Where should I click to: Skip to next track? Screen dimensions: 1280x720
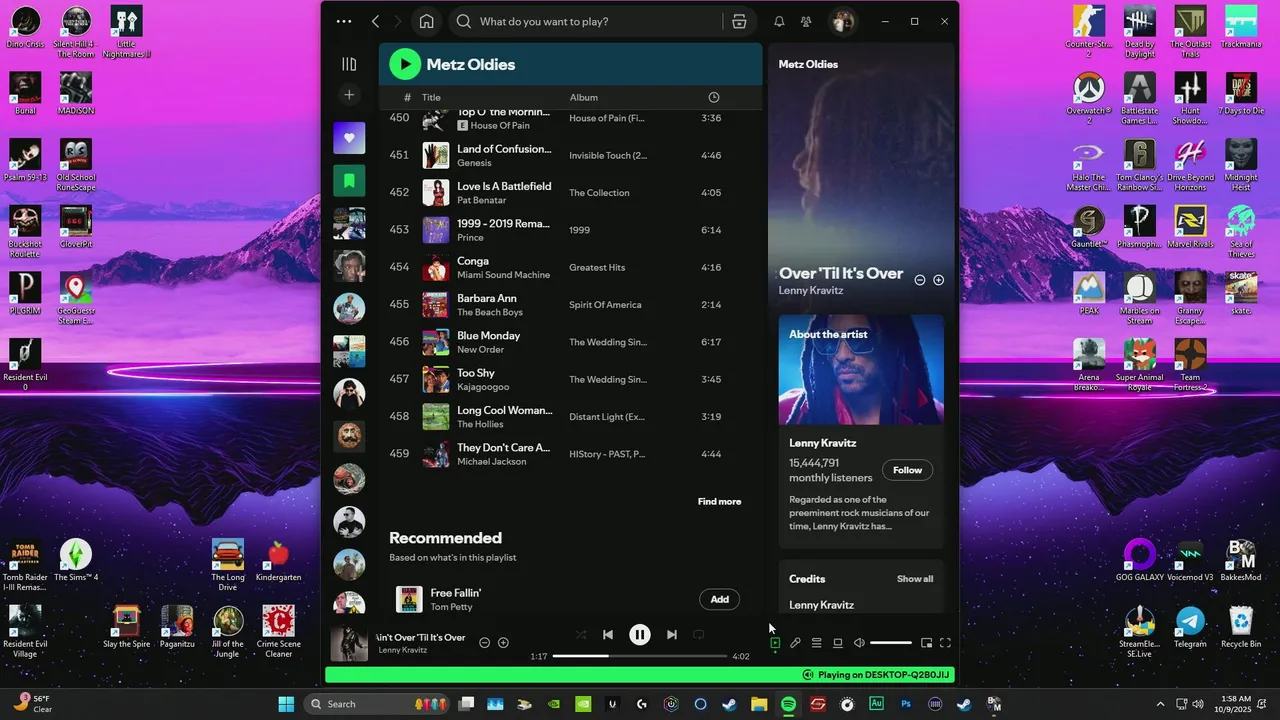(671, 635)
